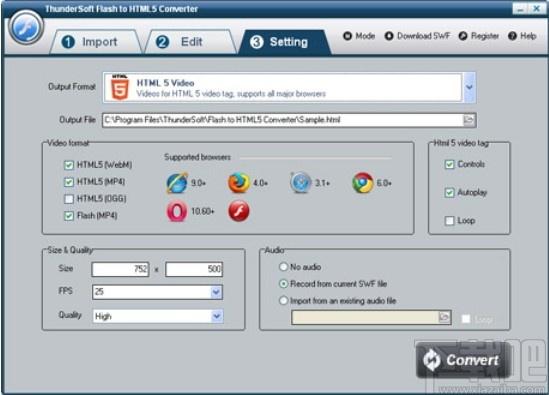
Task: Click the Opera 10.60+ browser icon
Action: [177, 211]
